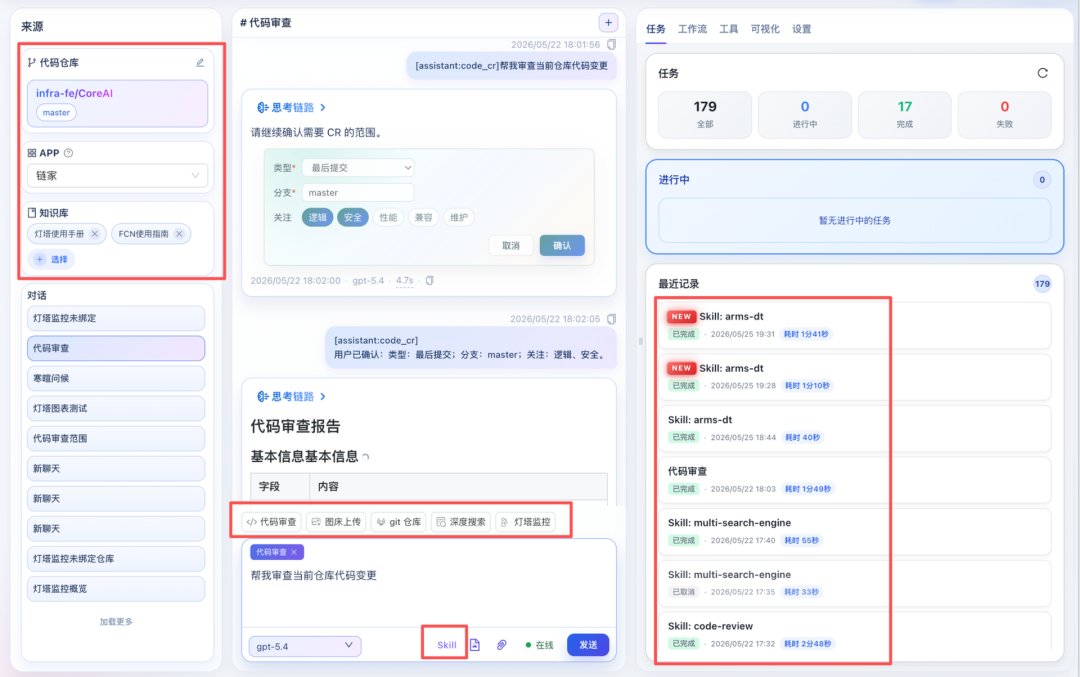Open 代码审查 record from 18:03
The image size is (1080, 677).
coord(855,480)
